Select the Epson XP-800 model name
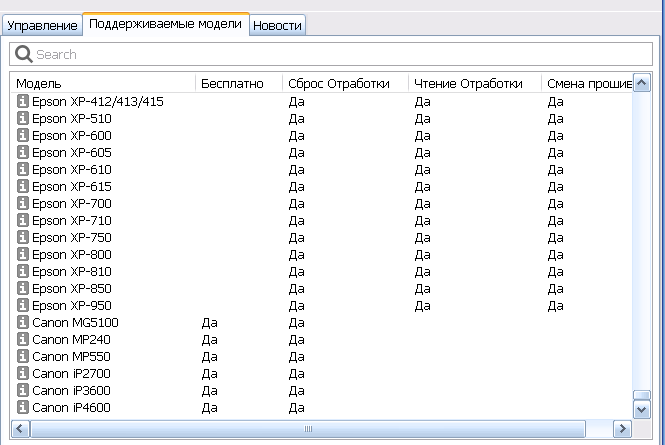 [72, 254]
